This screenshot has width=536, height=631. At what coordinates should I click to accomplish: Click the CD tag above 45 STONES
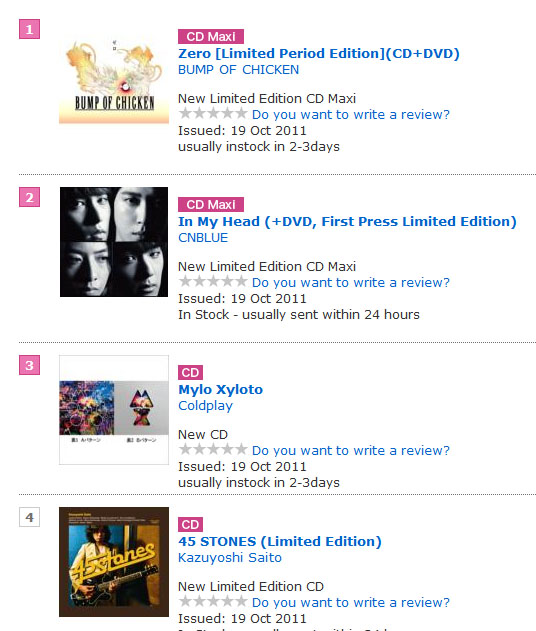point(190,524)
